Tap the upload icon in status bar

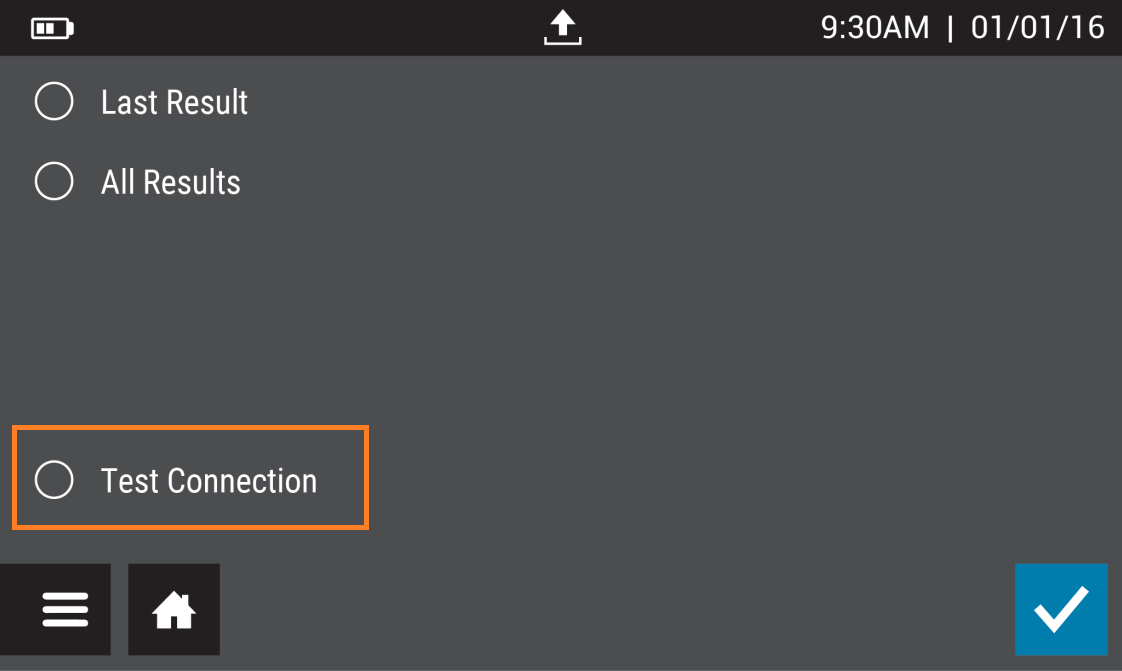coord(563,27)
